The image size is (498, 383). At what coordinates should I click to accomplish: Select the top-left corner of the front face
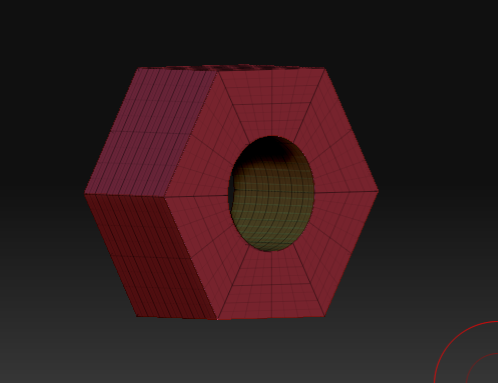click(x=218, y=71)
